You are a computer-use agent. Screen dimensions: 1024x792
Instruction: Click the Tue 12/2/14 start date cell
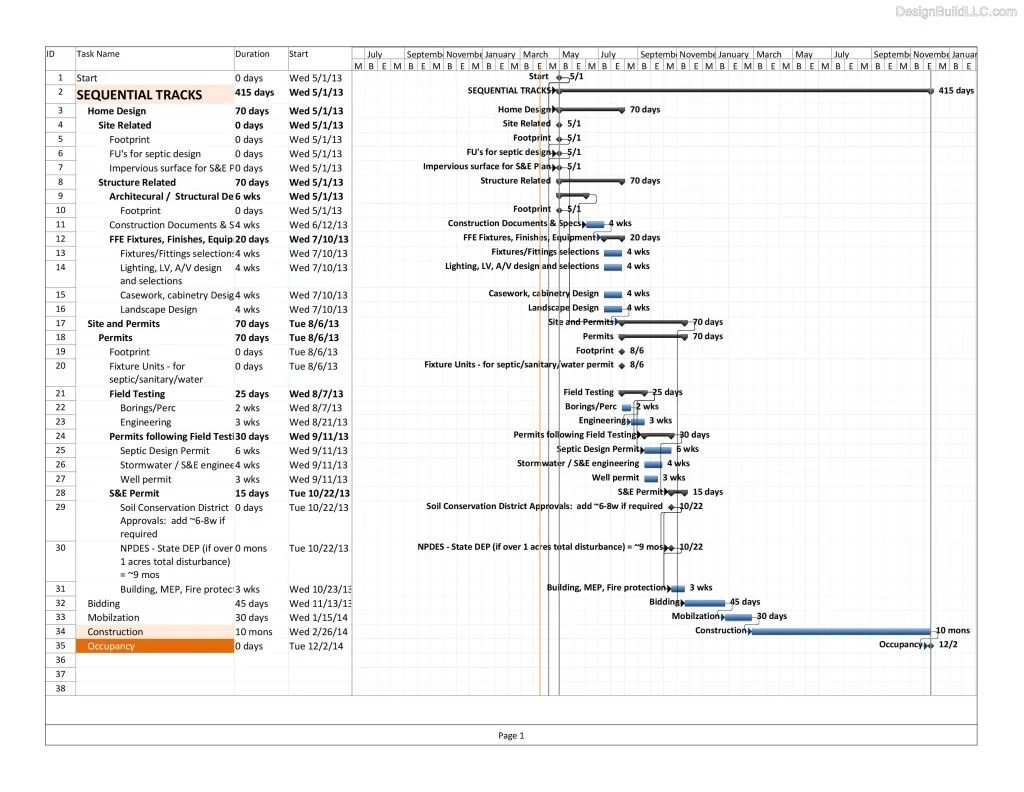(x=315, y=646)
